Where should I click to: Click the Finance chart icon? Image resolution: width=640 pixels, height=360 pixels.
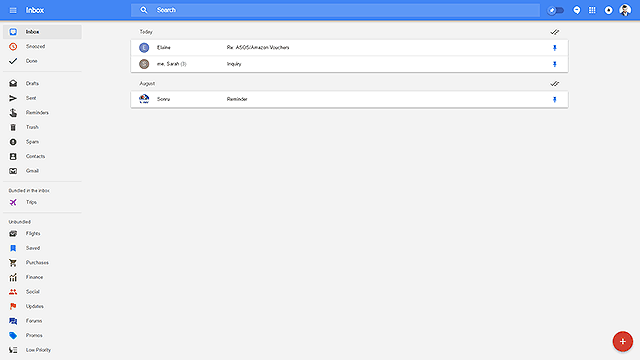[13, 277]
